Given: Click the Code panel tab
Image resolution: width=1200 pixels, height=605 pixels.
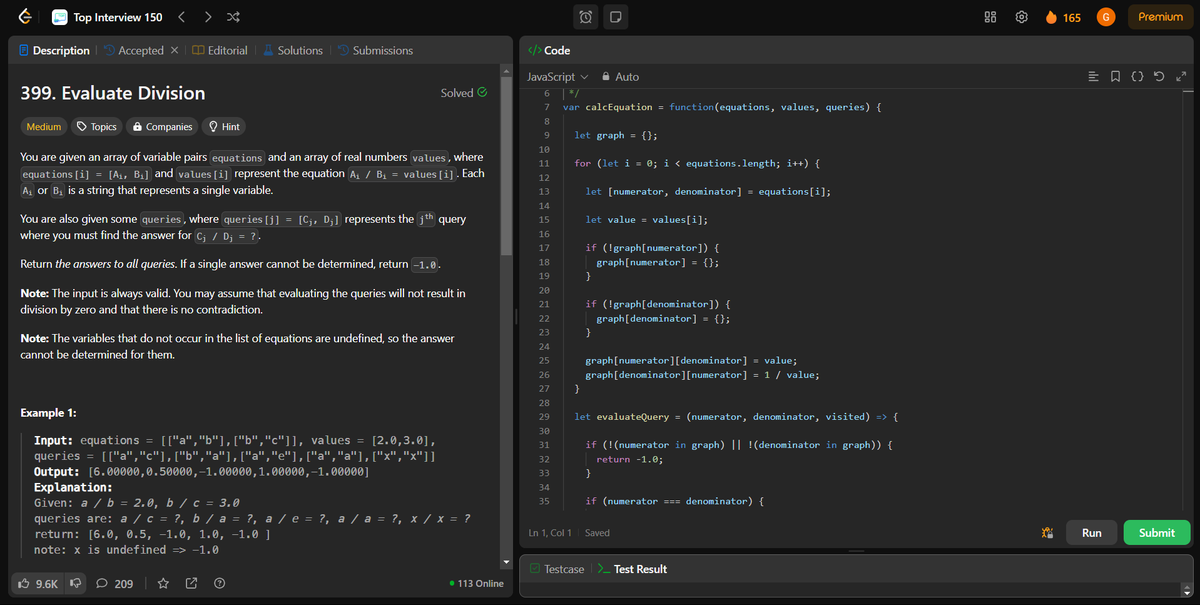Looking at the screenshot, I should 550,50.
